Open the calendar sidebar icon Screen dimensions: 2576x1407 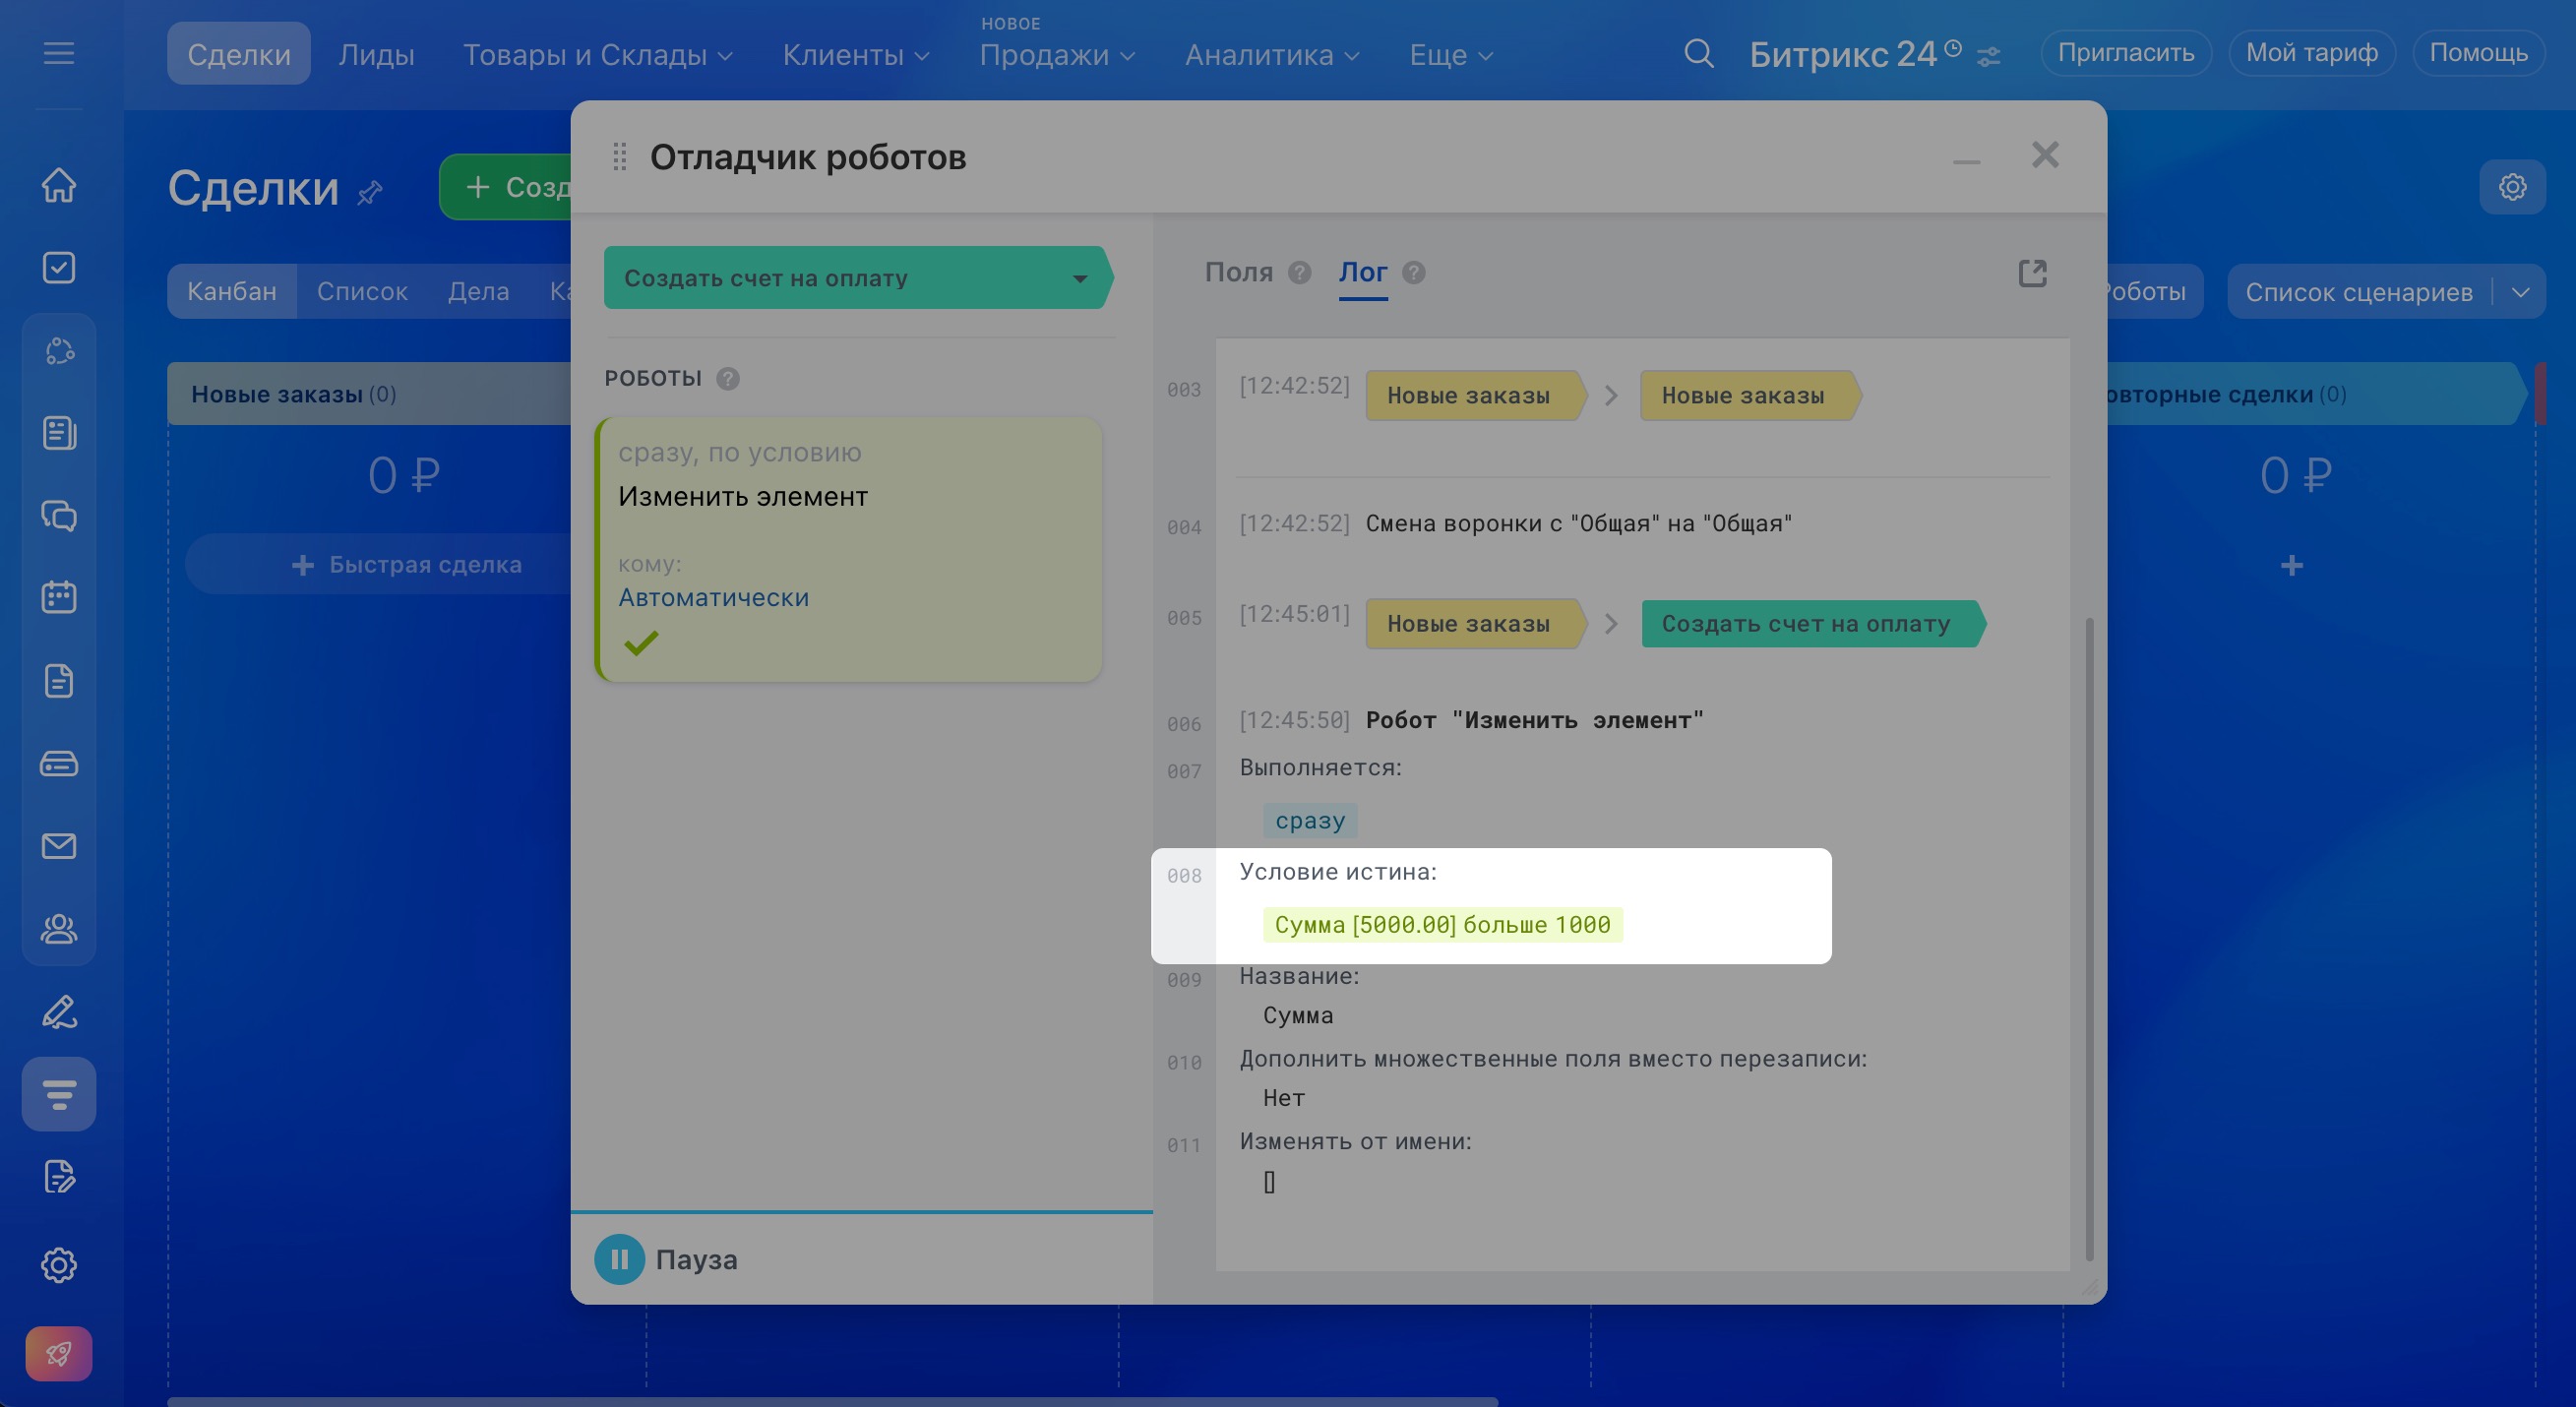(x=59, y=598)
